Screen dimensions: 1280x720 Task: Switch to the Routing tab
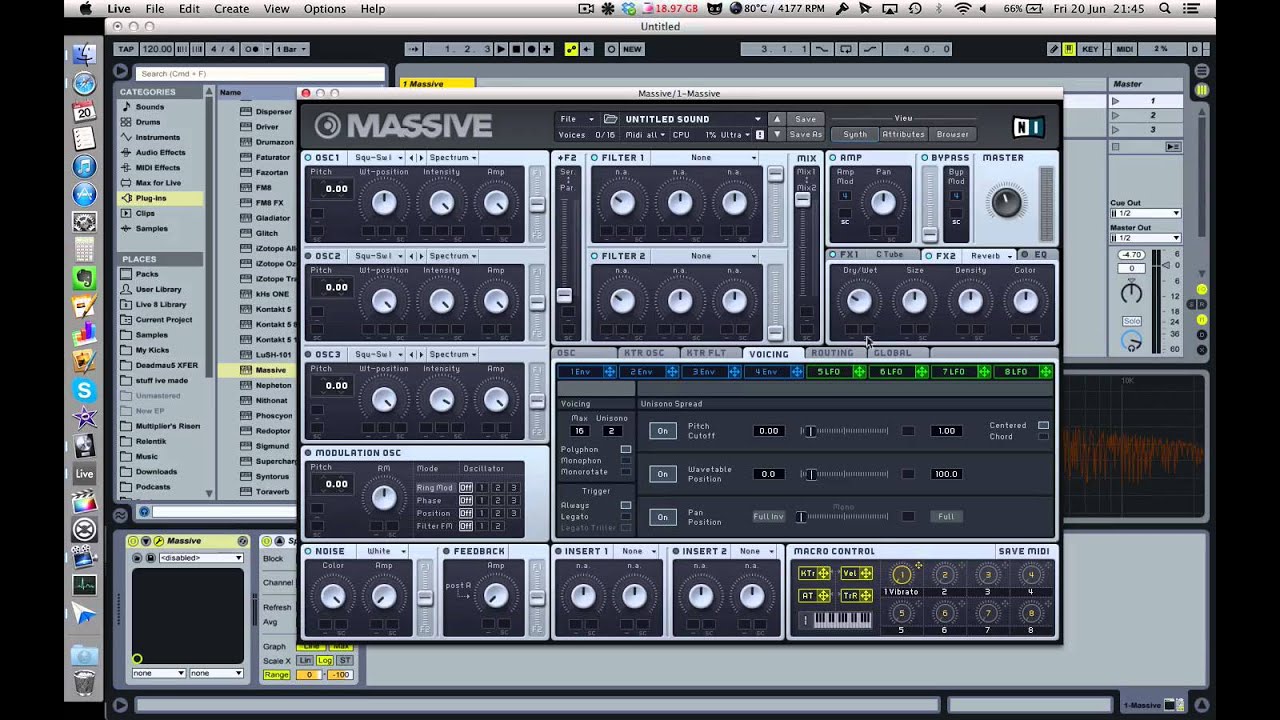832,353
